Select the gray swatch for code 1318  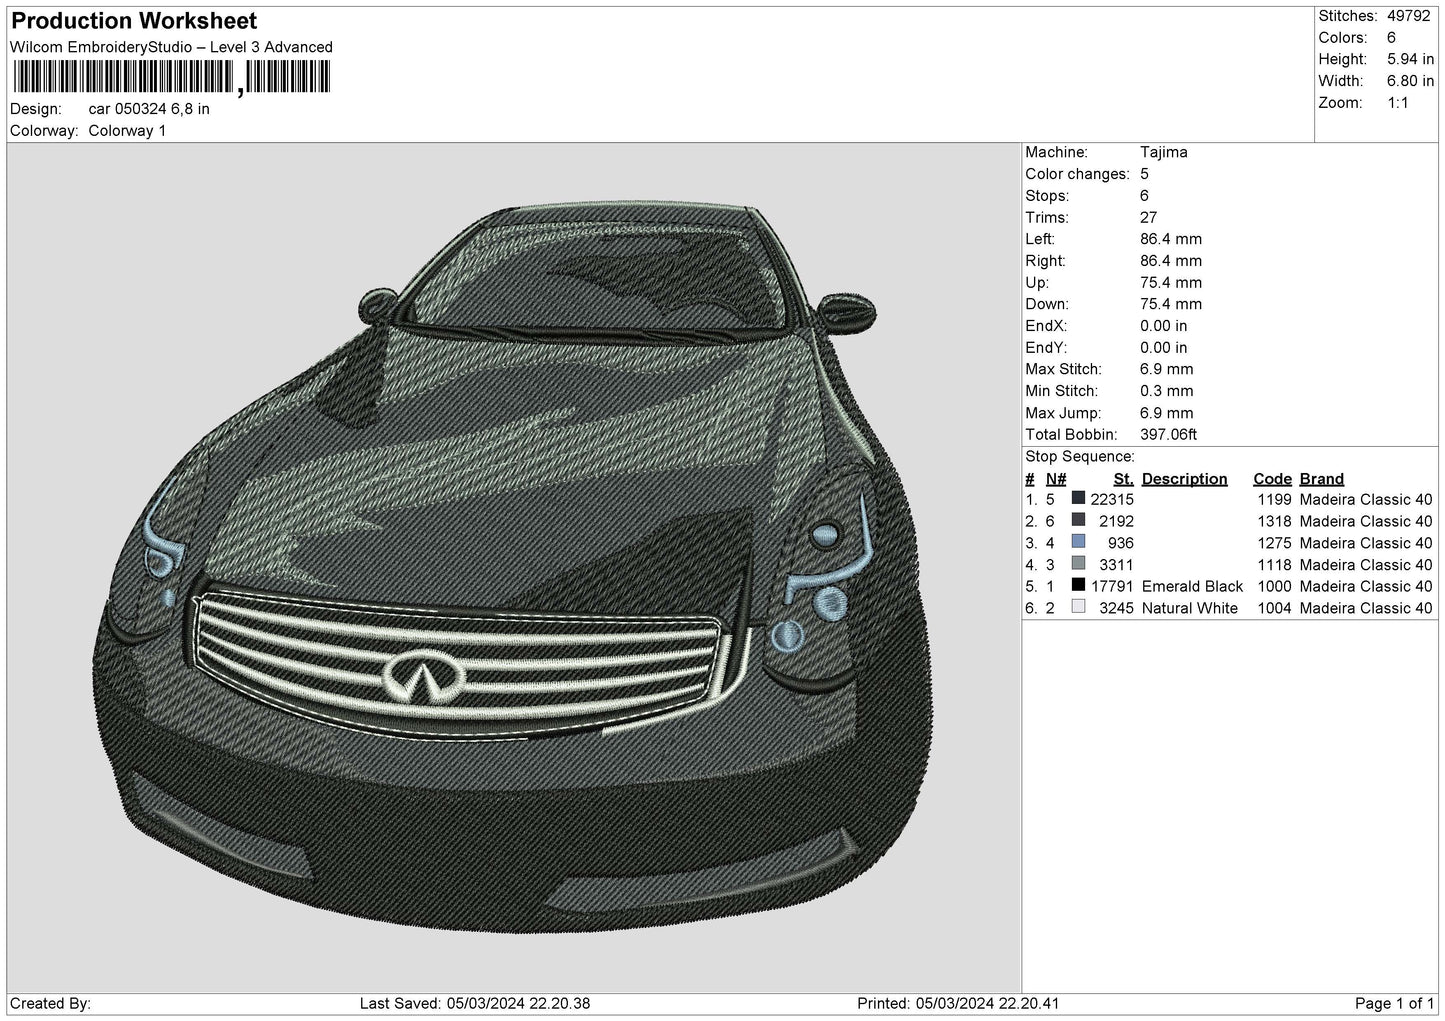1078,521
